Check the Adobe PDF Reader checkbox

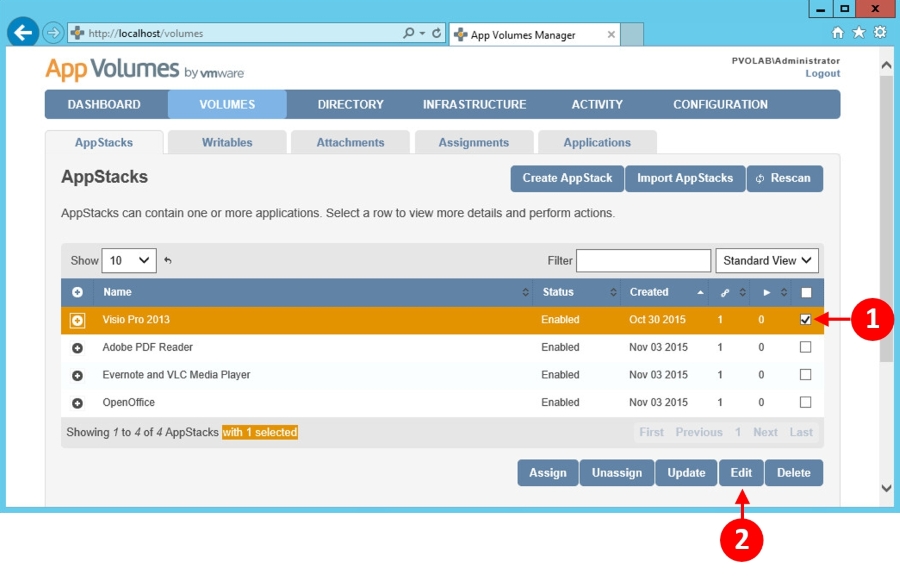(x=805, y=347)
